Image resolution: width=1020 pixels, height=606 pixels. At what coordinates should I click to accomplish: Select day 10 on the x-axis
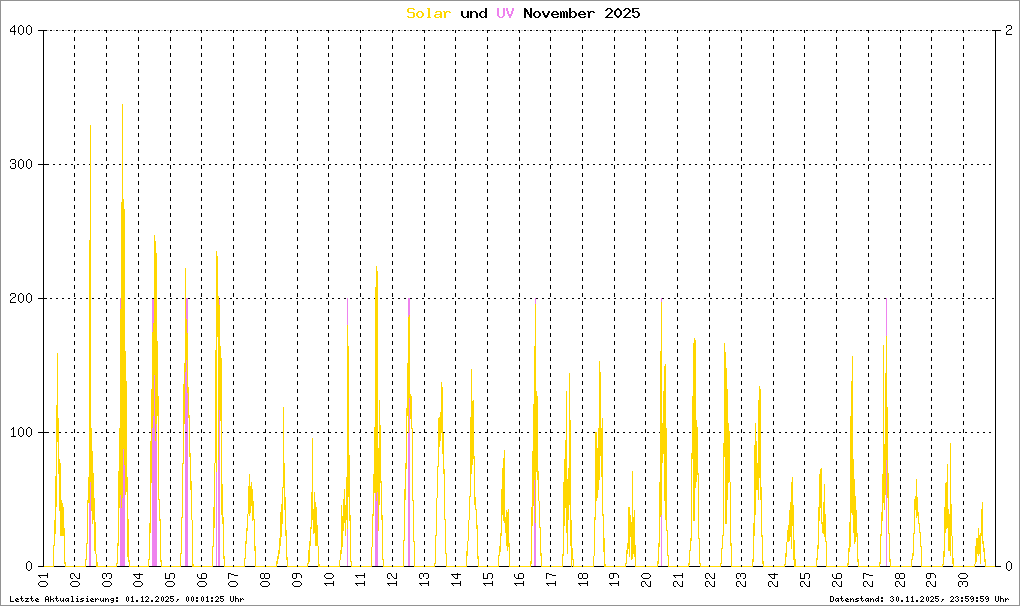coord(328,580)
